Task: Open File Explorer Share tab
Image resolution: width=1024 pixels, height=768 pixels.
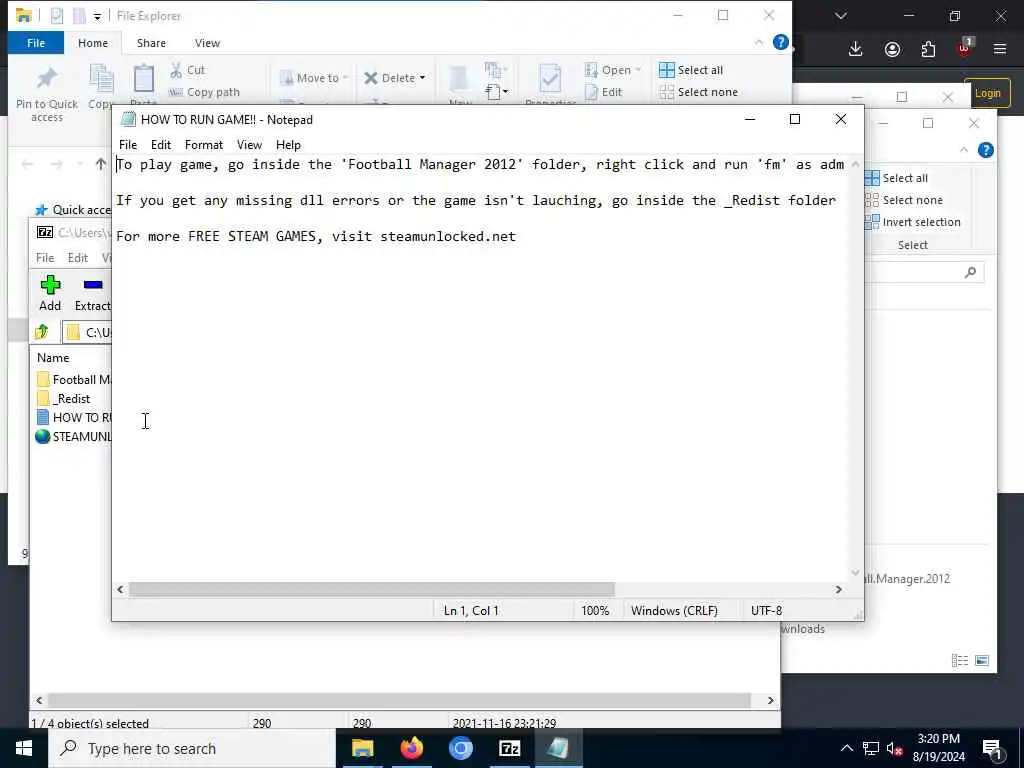Action: pos(151,43)
